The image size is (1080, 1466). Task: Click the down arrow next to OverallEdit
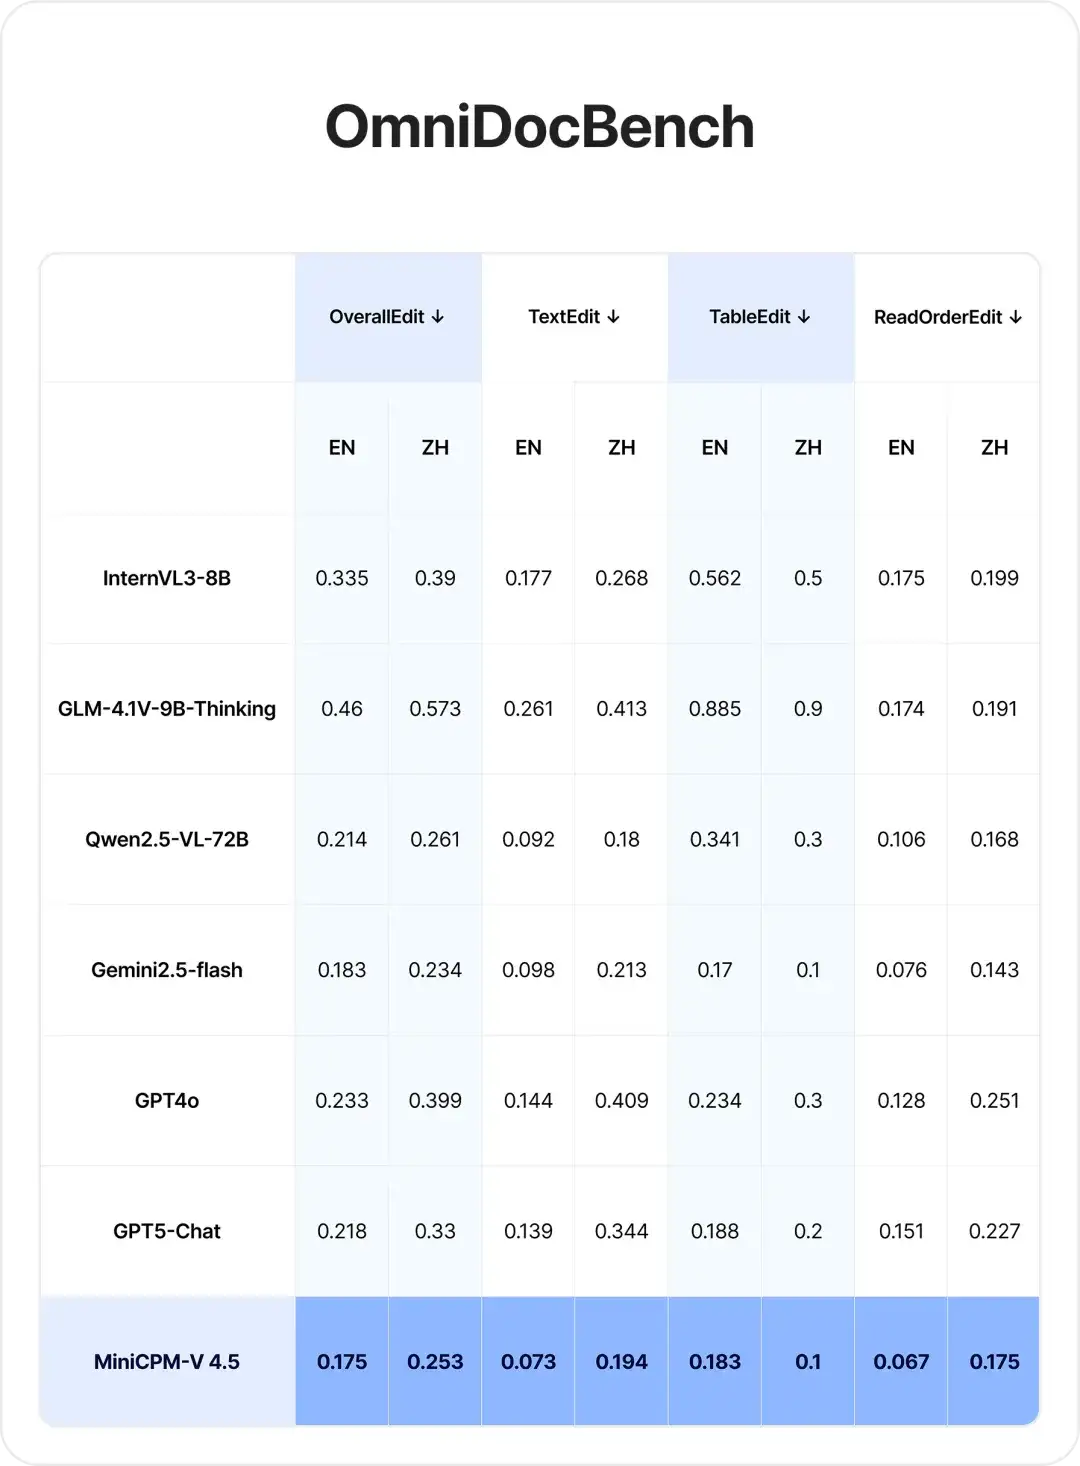[438, 317]
